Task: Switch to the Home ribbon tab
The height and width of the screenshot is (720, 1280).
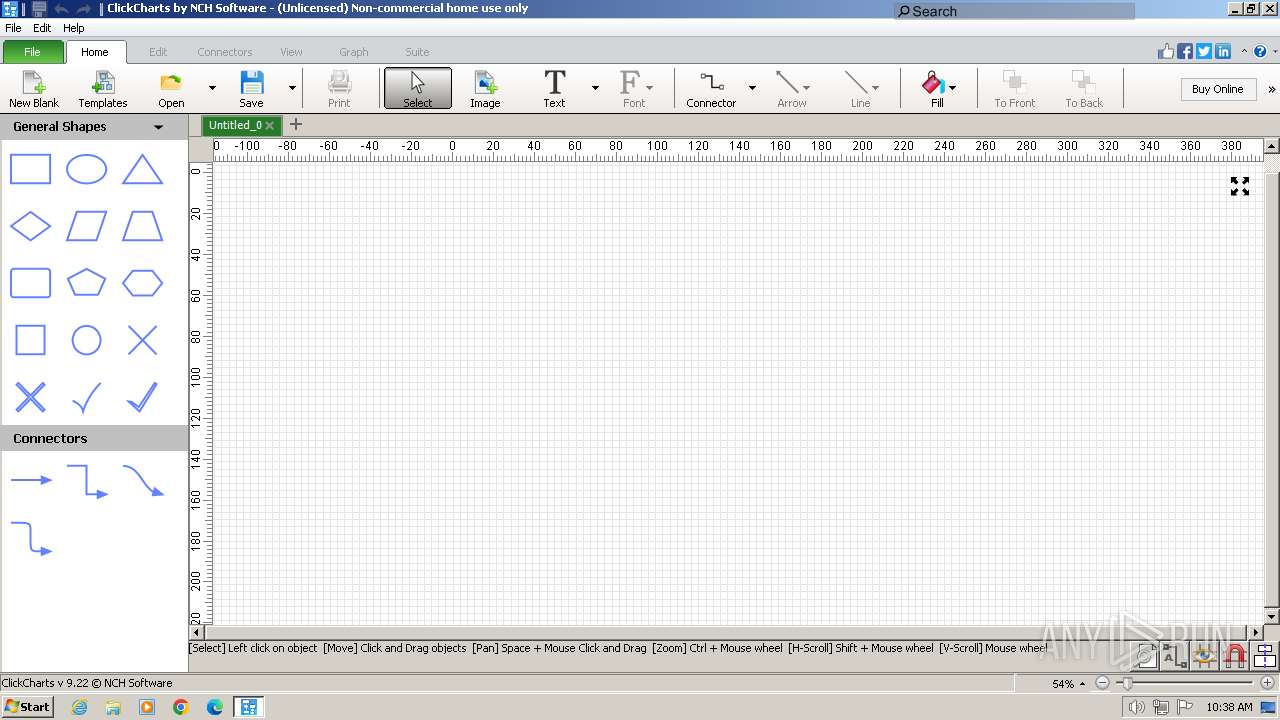Action: click(95, 52)
